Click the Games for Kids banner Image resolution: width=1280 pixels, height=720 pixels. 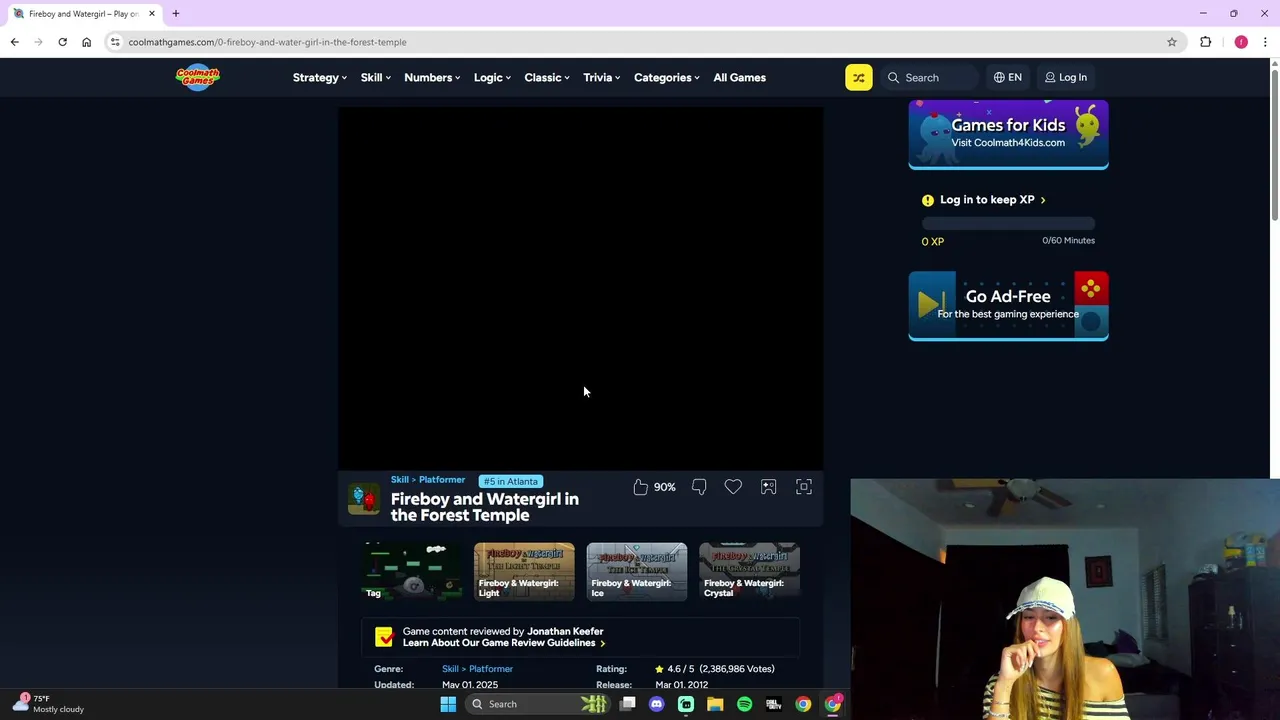pos(1008,135)
